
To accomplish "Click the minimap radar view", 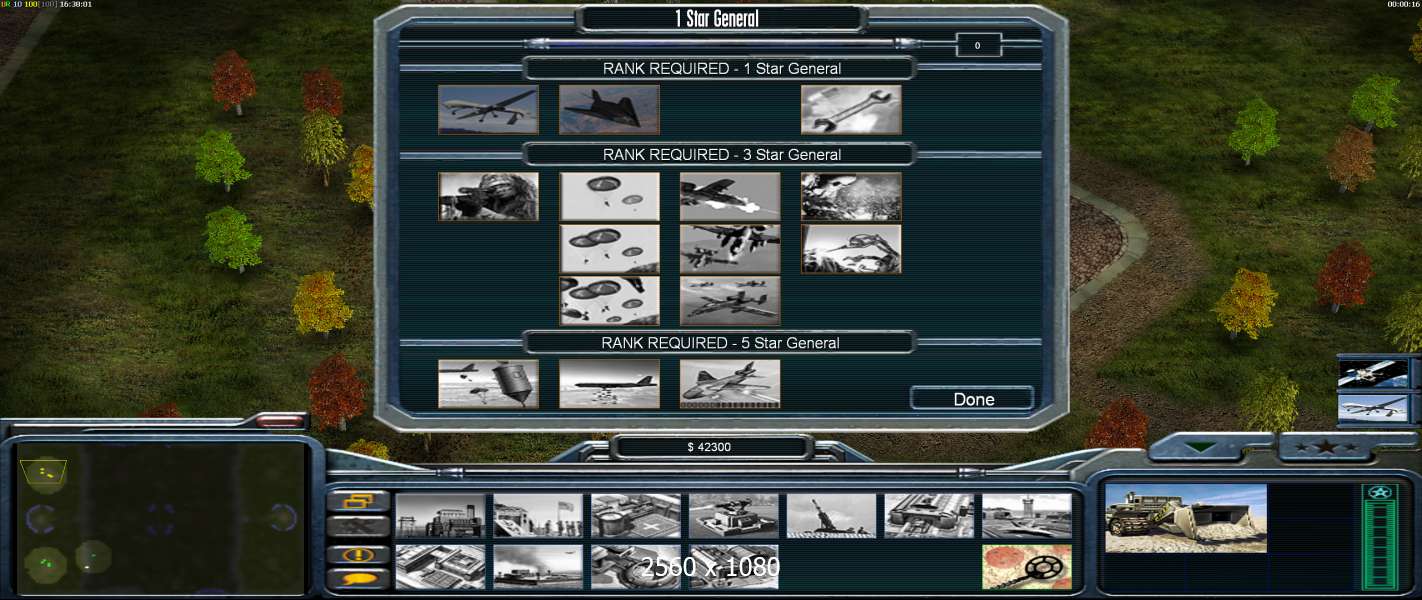I will point(162,518).
